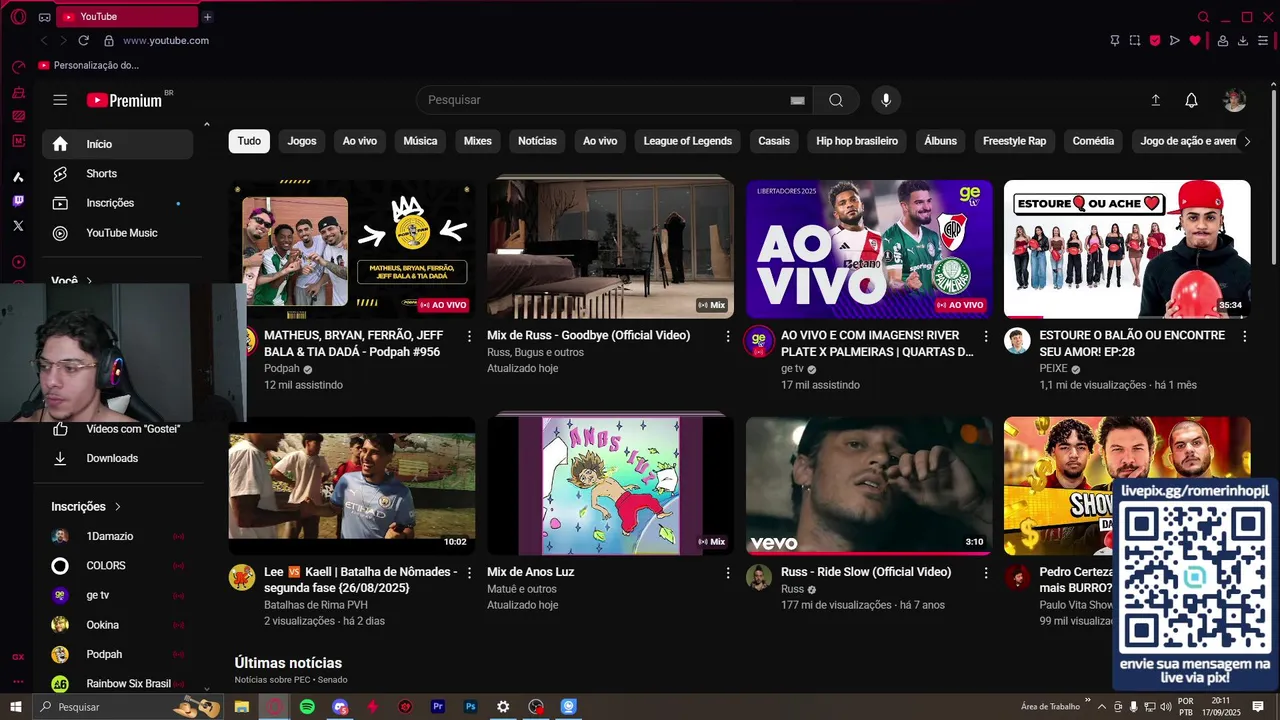Show hidden system tray icons chevron
The height and width of the screenshot is (720, 1280).
coord(1102,707)
